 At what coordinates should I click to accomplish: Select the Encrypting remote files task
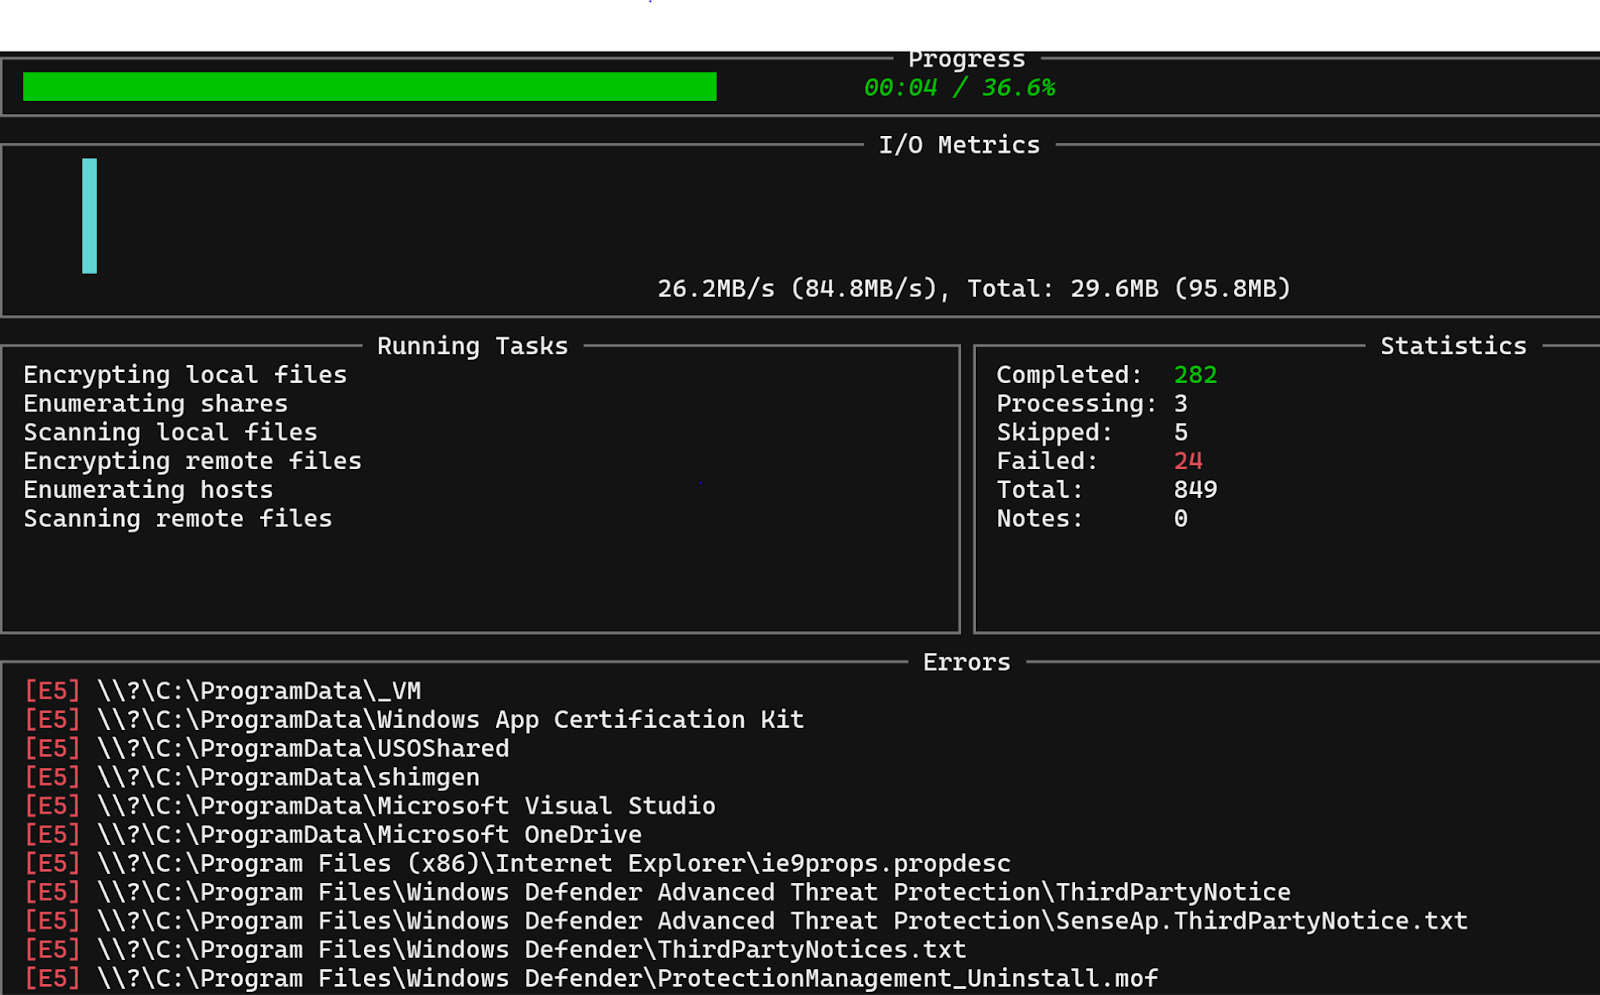pos(191,461)
